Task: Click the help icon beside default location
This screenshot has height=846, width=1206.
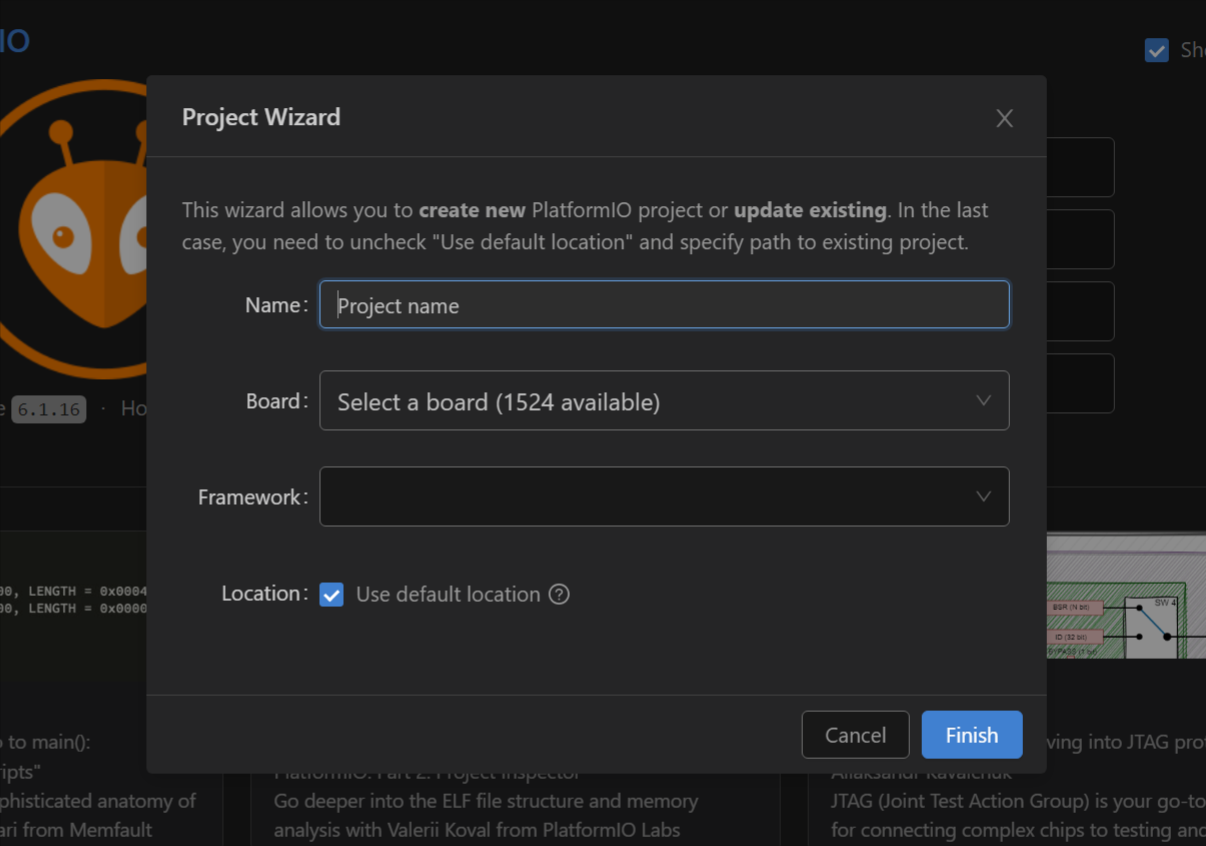Action: point(560,594)
